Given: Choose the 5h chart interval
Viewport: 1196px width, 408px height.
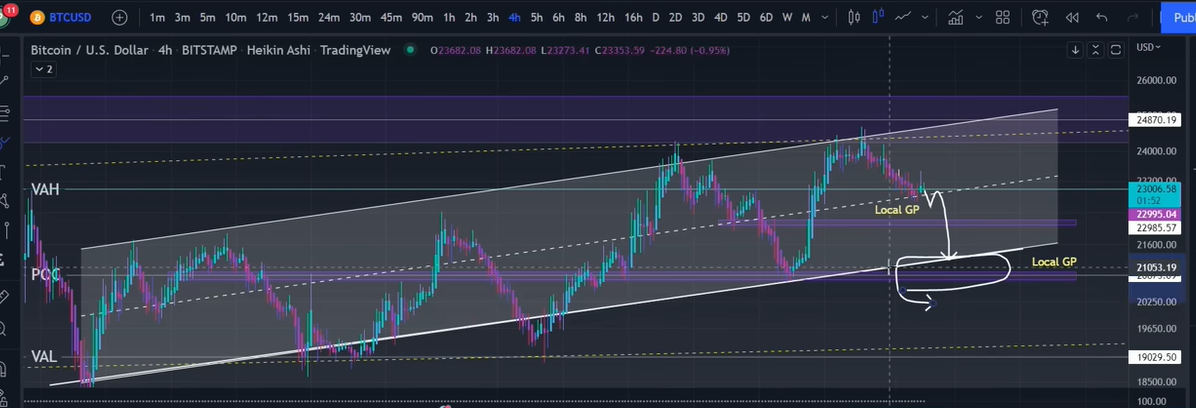Looking at the screenshot, I should 537,17.
